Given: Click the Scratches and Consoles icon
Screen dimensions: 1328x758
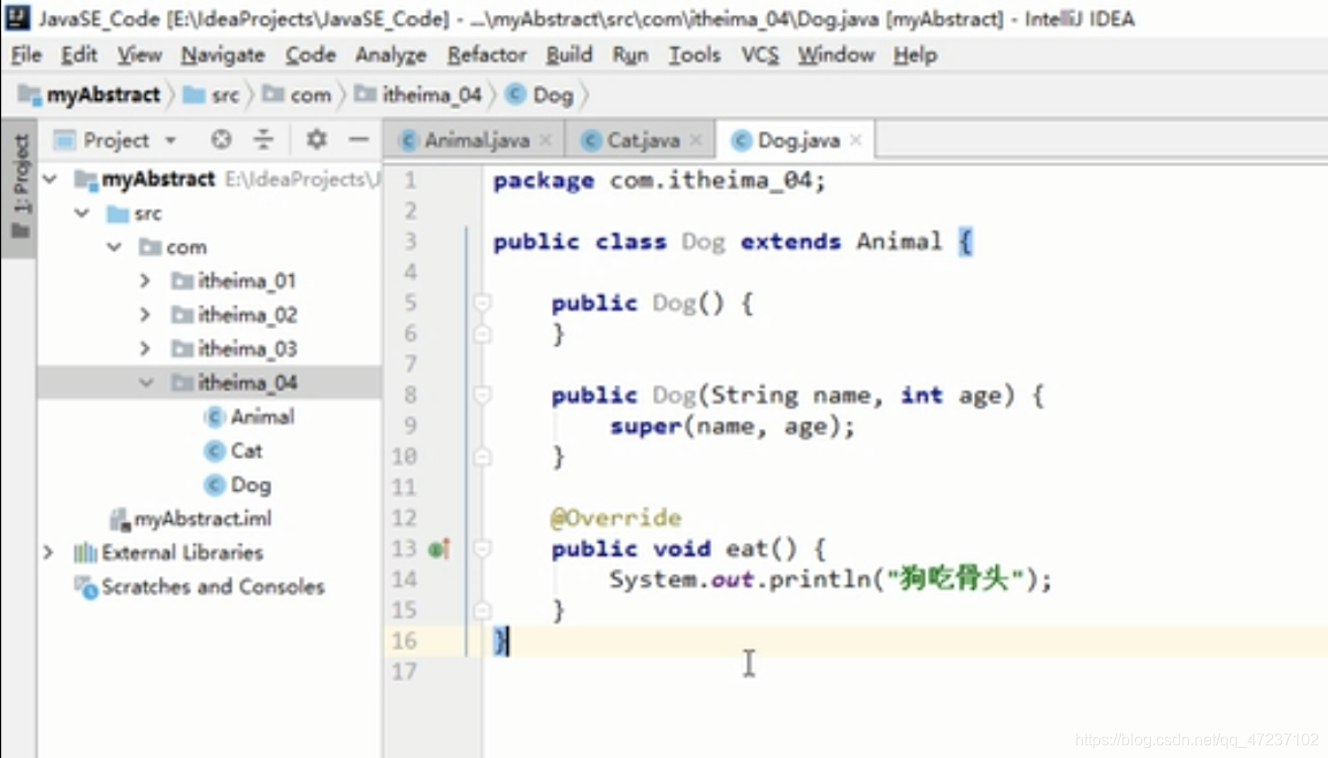Looking at the screenshot, I should (x=86, y=587).
